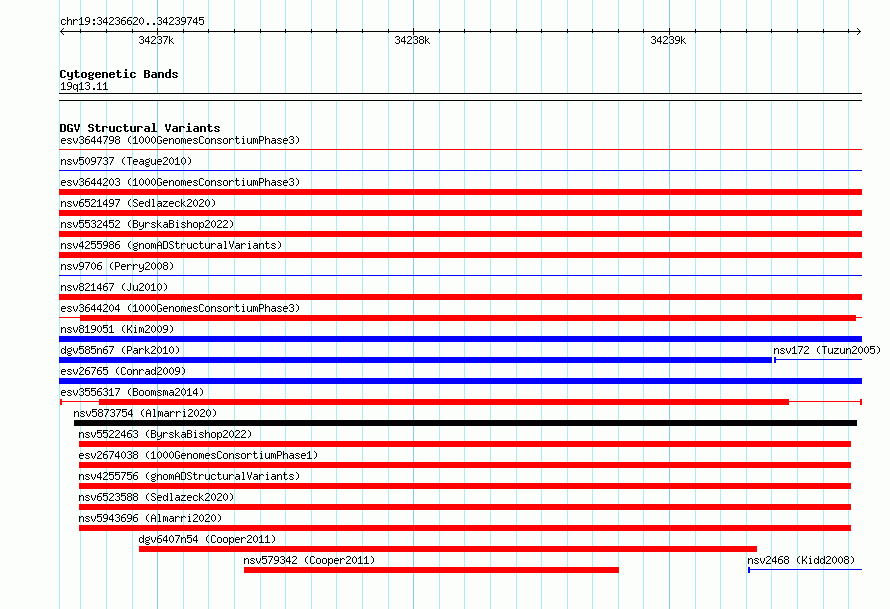Select nsv819051 (Kim2009) label
The width and height of the screenshot is (890, 609).
tap(117, 329)
